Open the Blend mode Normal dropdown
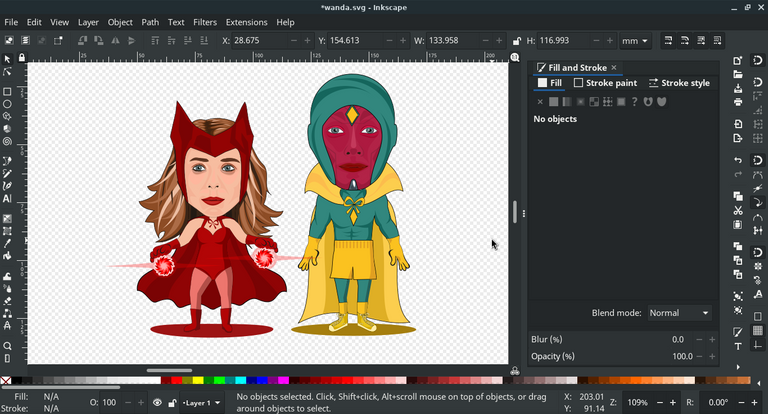 [679, 313]
